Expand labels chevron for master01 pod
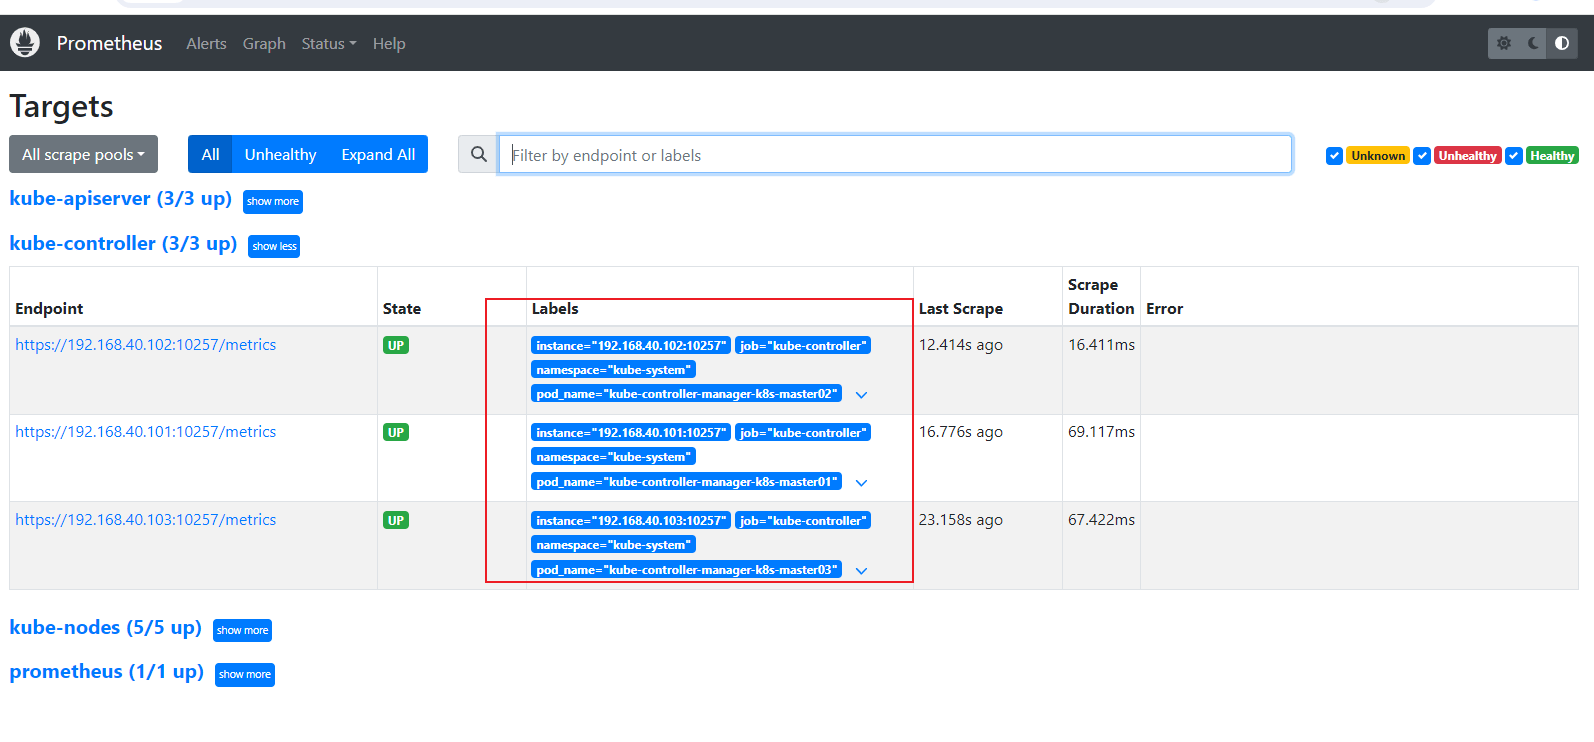This screenshot has width=1594, height=742. (861, 483)
